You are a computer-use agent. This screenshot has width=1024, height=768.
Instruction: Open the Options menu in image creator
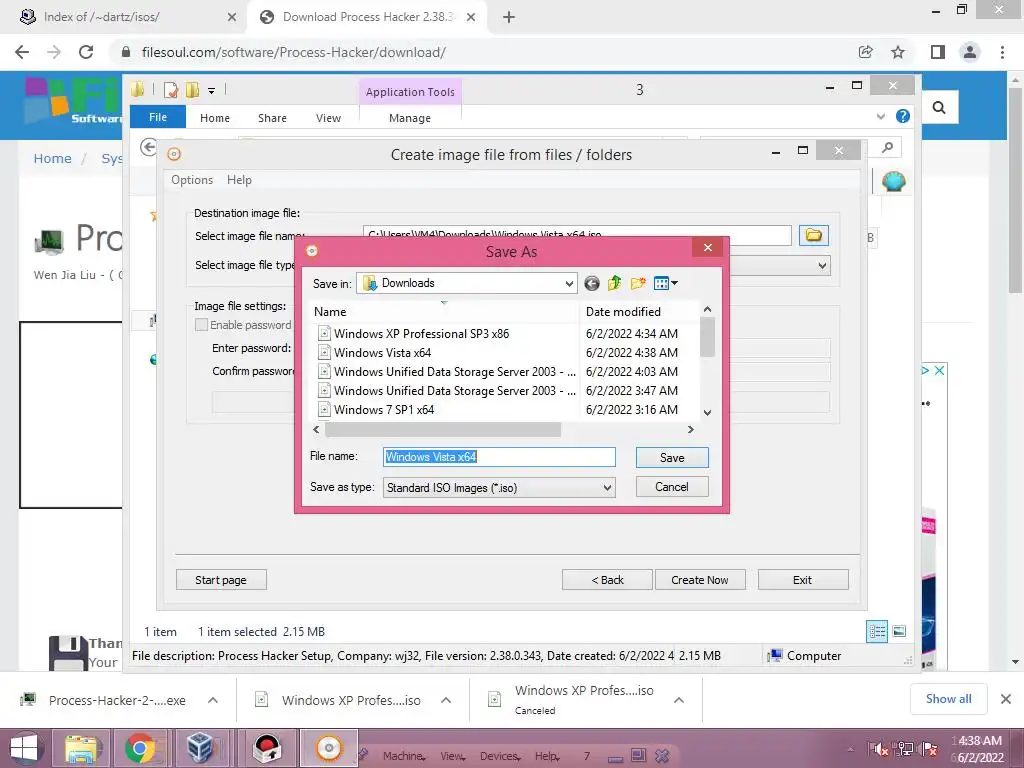pos(192,180)
